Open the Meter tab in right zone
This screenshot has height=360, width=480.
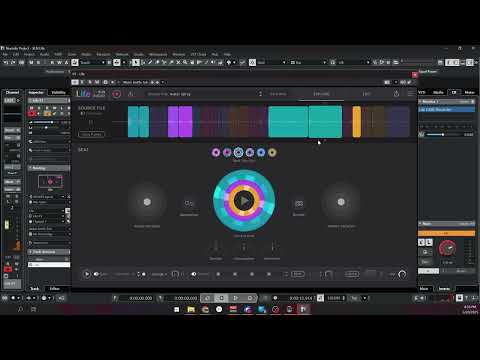coord(469,92)
